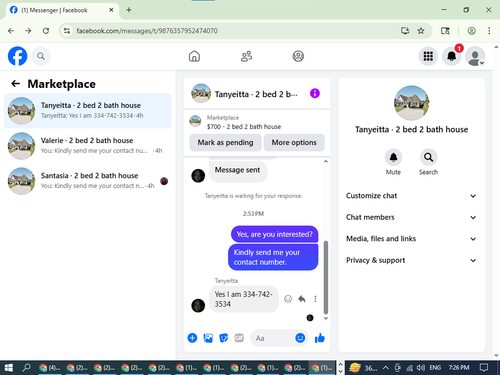500x375 pixels.
Task: Bookmark this page with the star icon
Action: click(421, 31)
